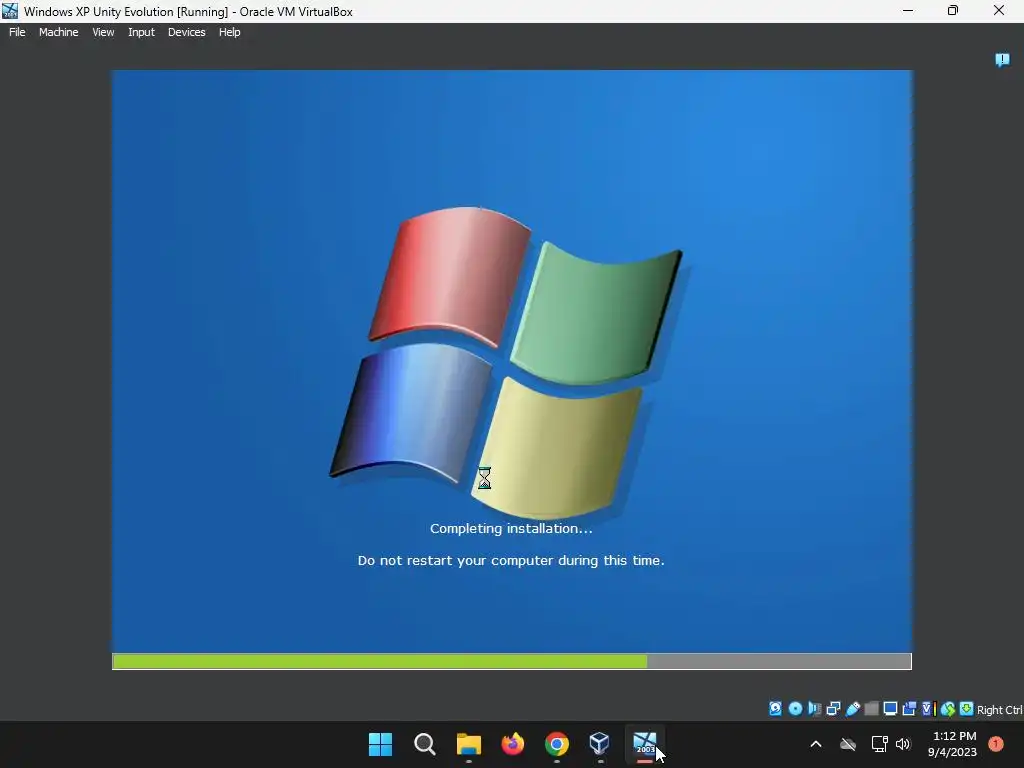Click the Windows flag logo in VM
This screenshot has width=1024, height=768.
(x=506, y=361)
